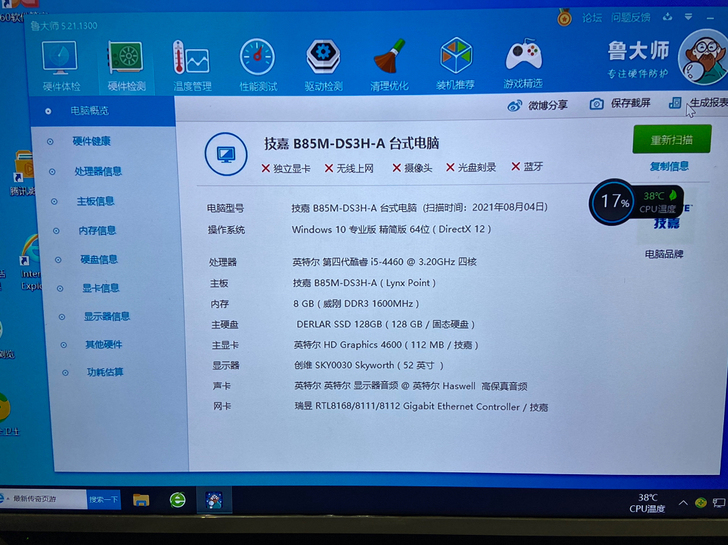728x545 pixels.
Task: Click the Windows 10 专业版 operating system value
Action: [x=391, y=229]
